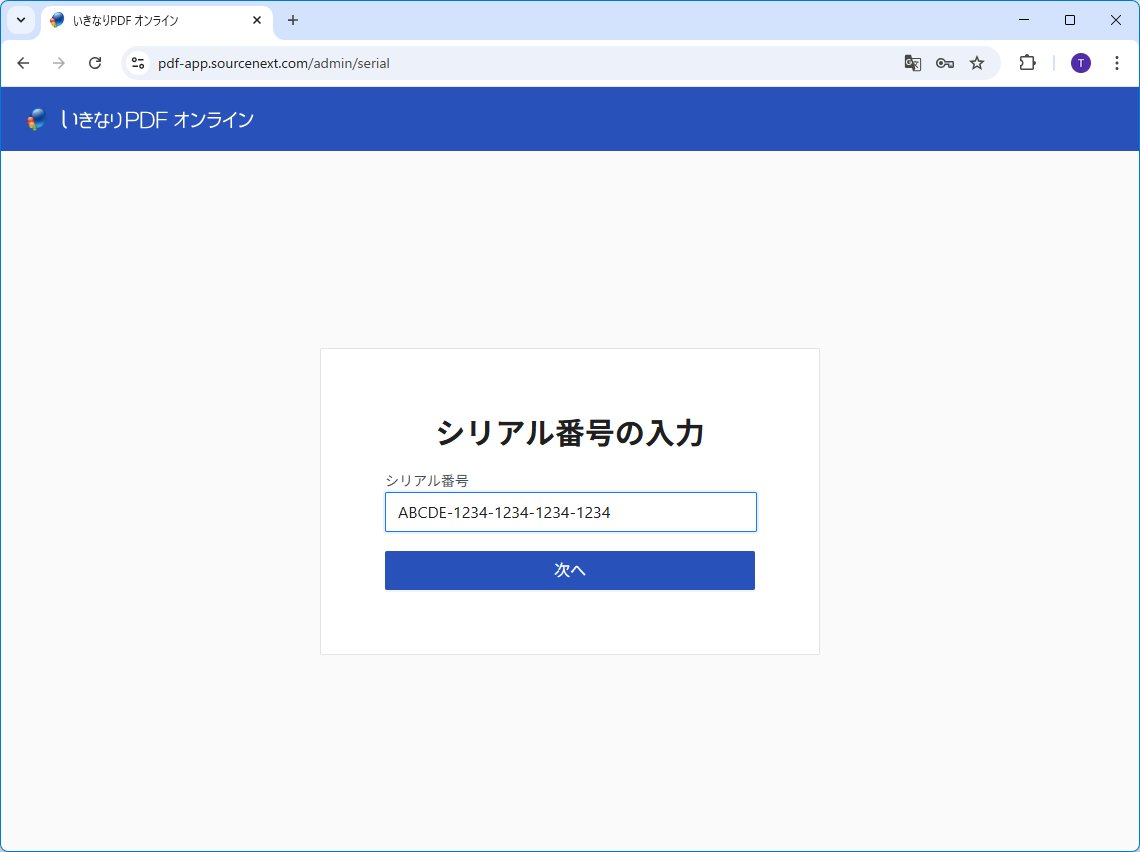Open the profile avatar "T"
1140x852 pixels.
coord(1081,63)
